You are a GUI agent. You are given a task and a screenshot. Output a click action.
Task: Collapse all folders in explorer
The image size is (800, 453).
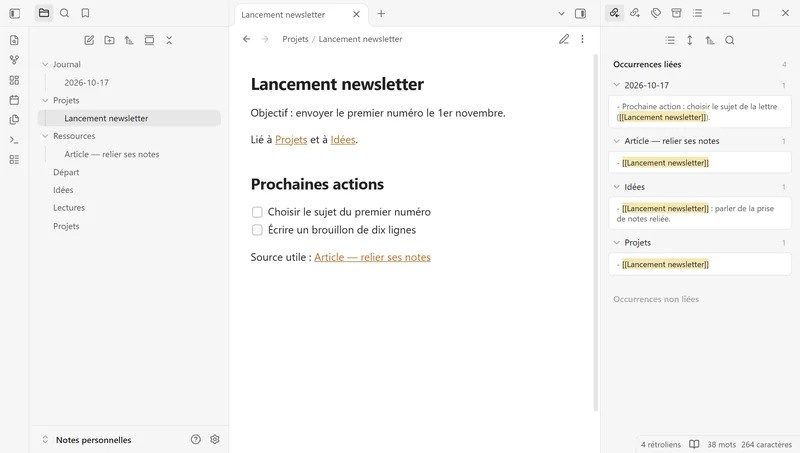[169, 40]
